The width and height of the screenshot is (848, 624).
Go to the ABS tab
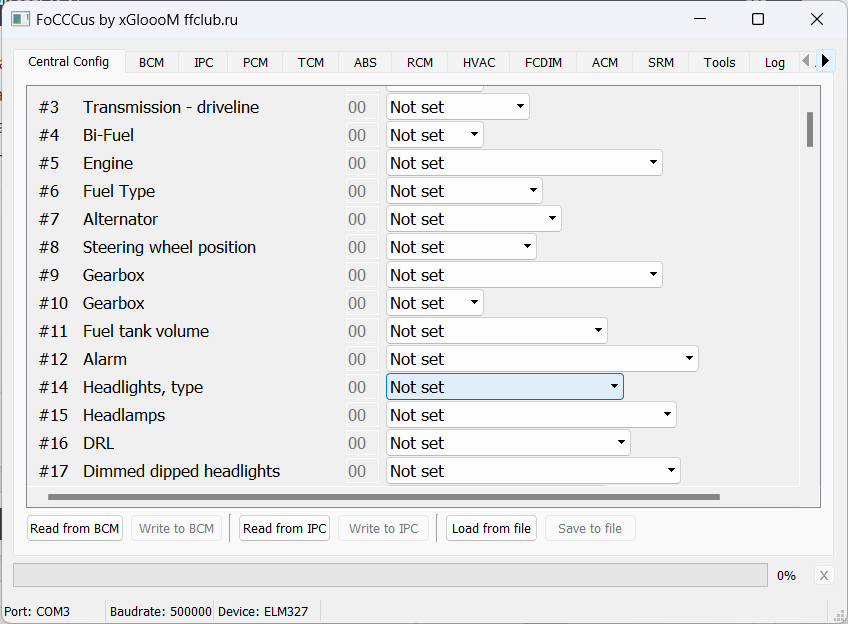tap(365, 62)
